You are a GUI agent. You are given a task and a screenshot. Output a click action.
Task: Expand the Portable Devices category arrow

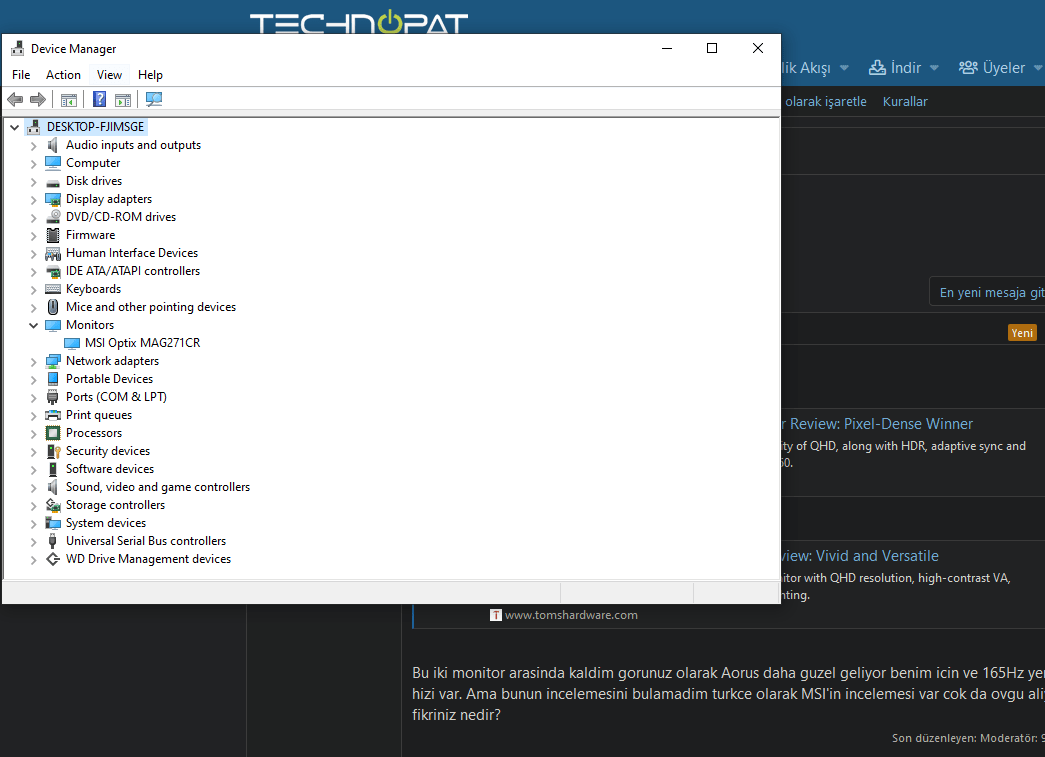coord(33,379)
